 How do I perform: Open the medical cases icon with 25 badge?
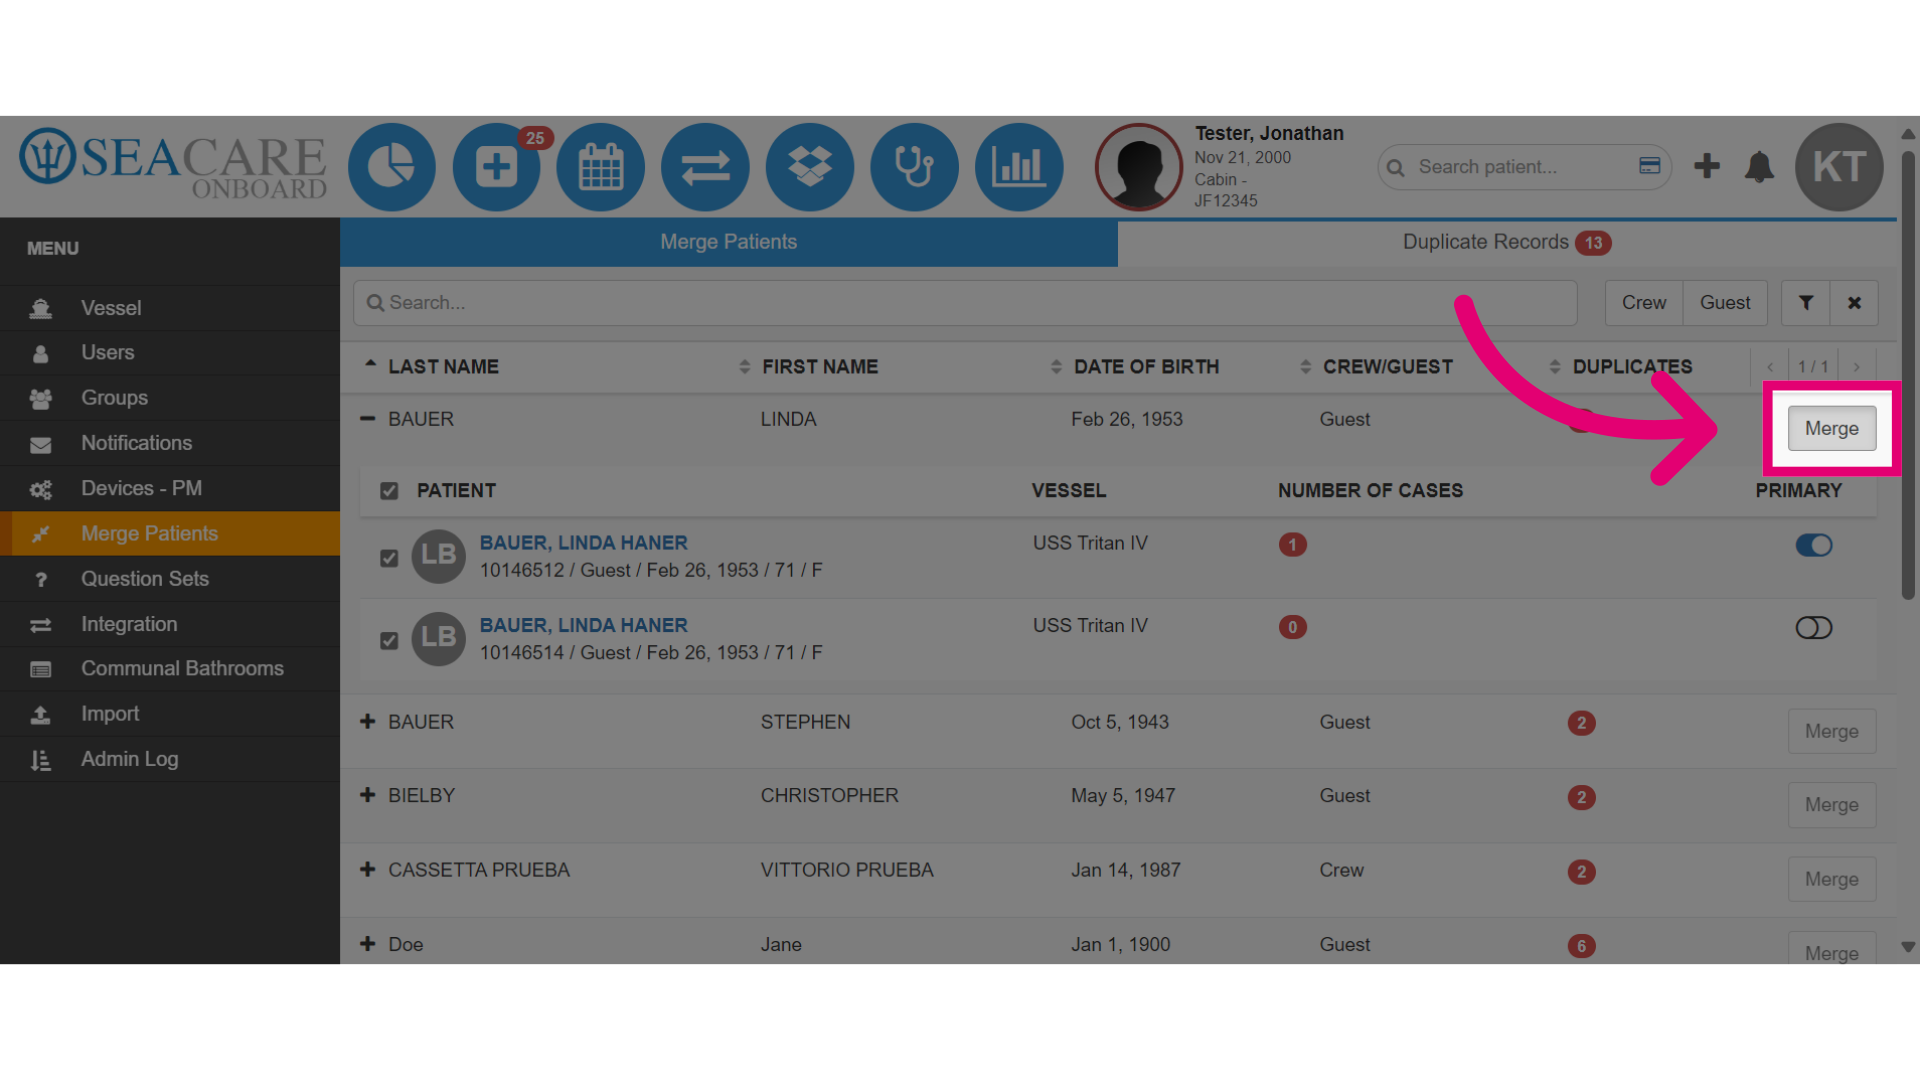(x=496, y=167)
